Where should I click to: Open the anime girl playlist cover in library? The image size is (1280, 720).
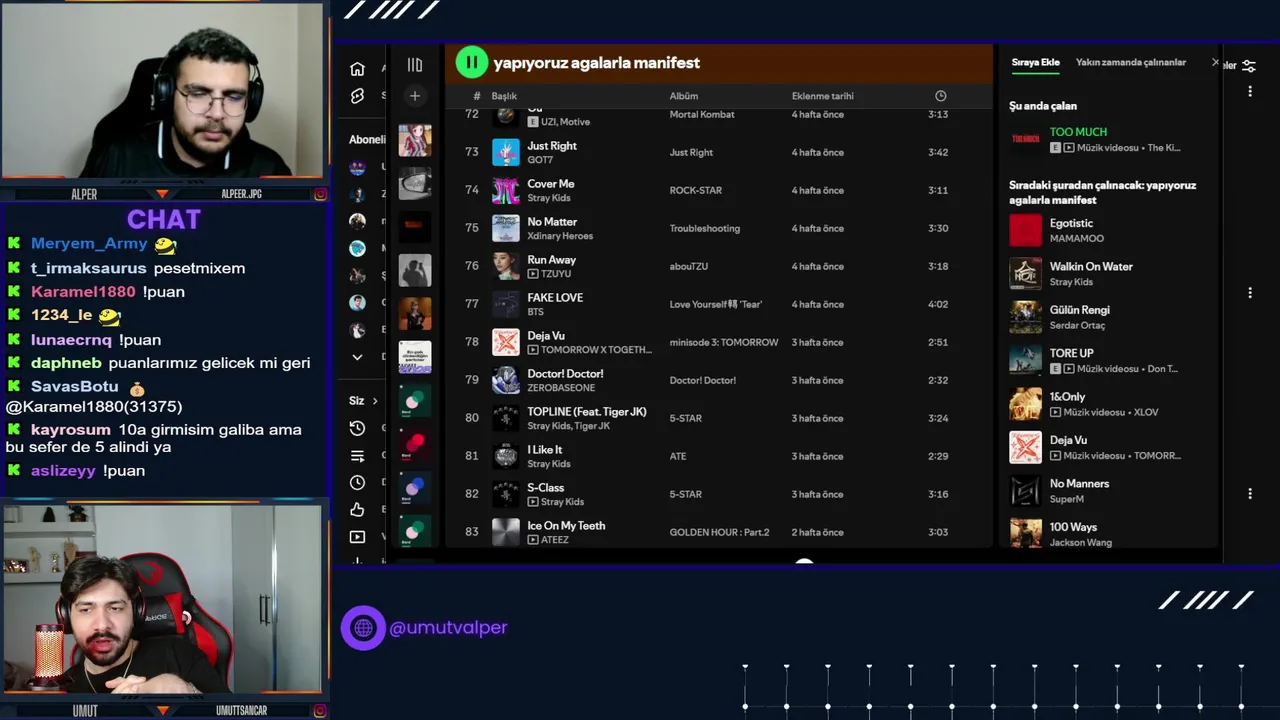pyautogui.click(x=415, y=140)
